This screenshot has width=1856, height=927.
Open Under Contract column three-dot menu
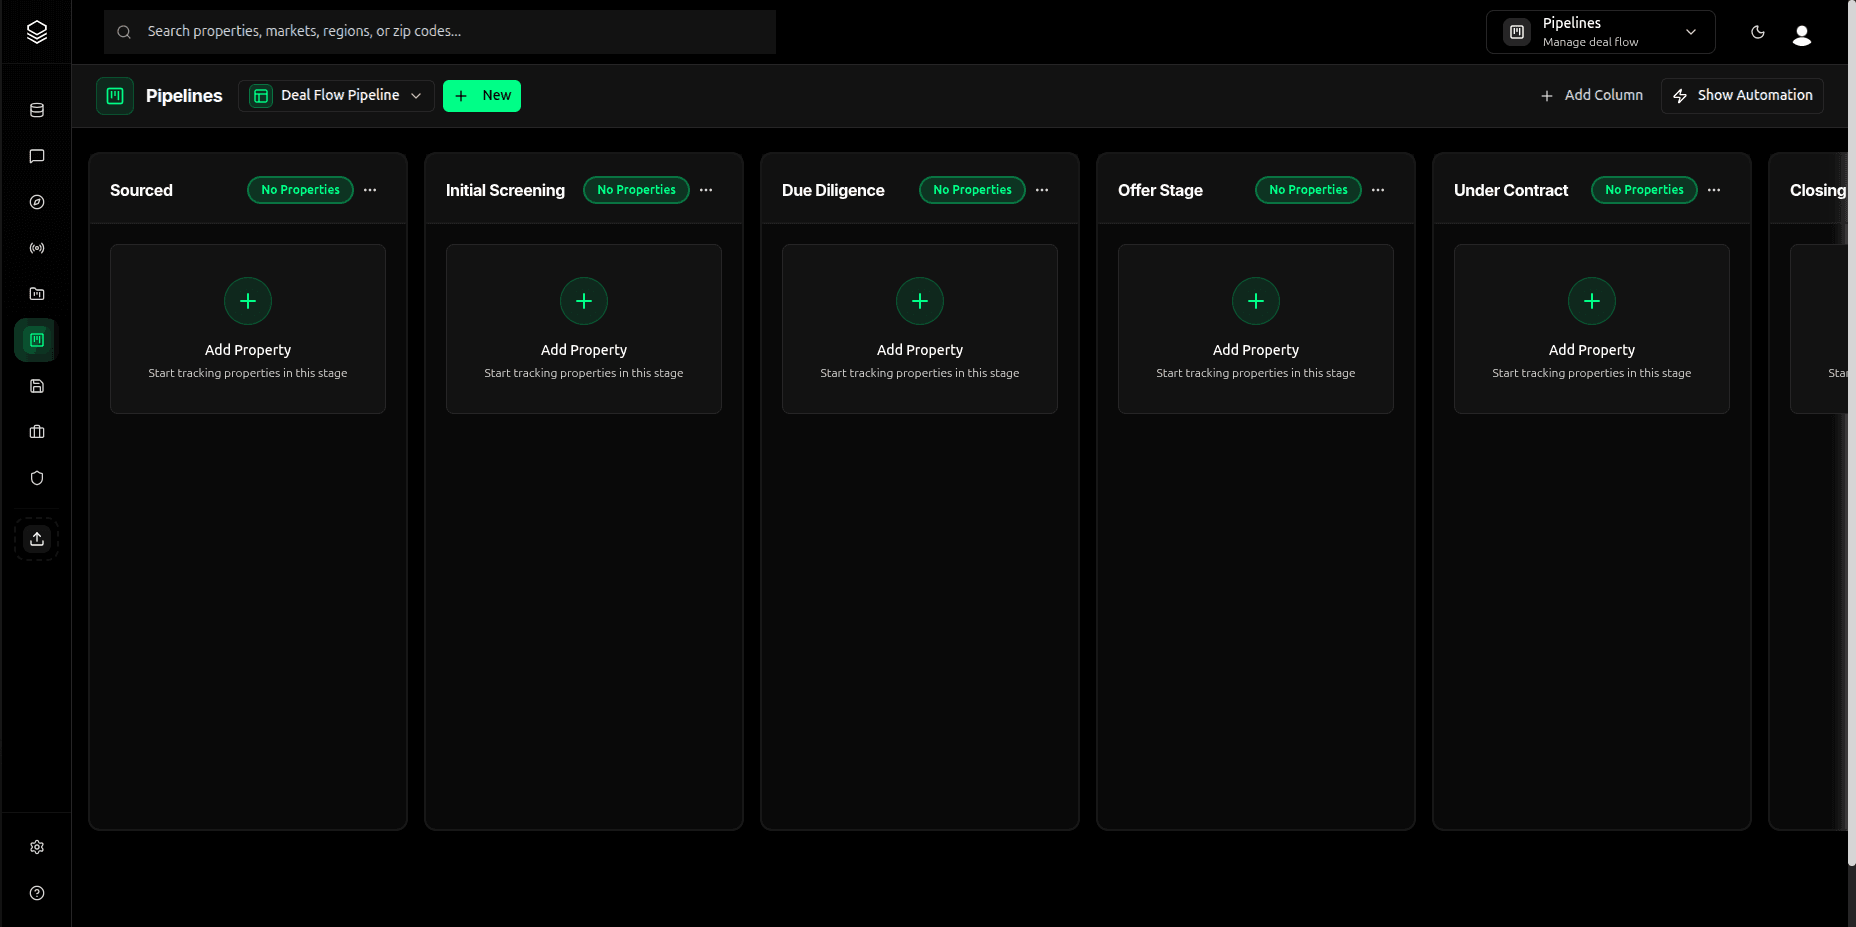[1714, 190]
